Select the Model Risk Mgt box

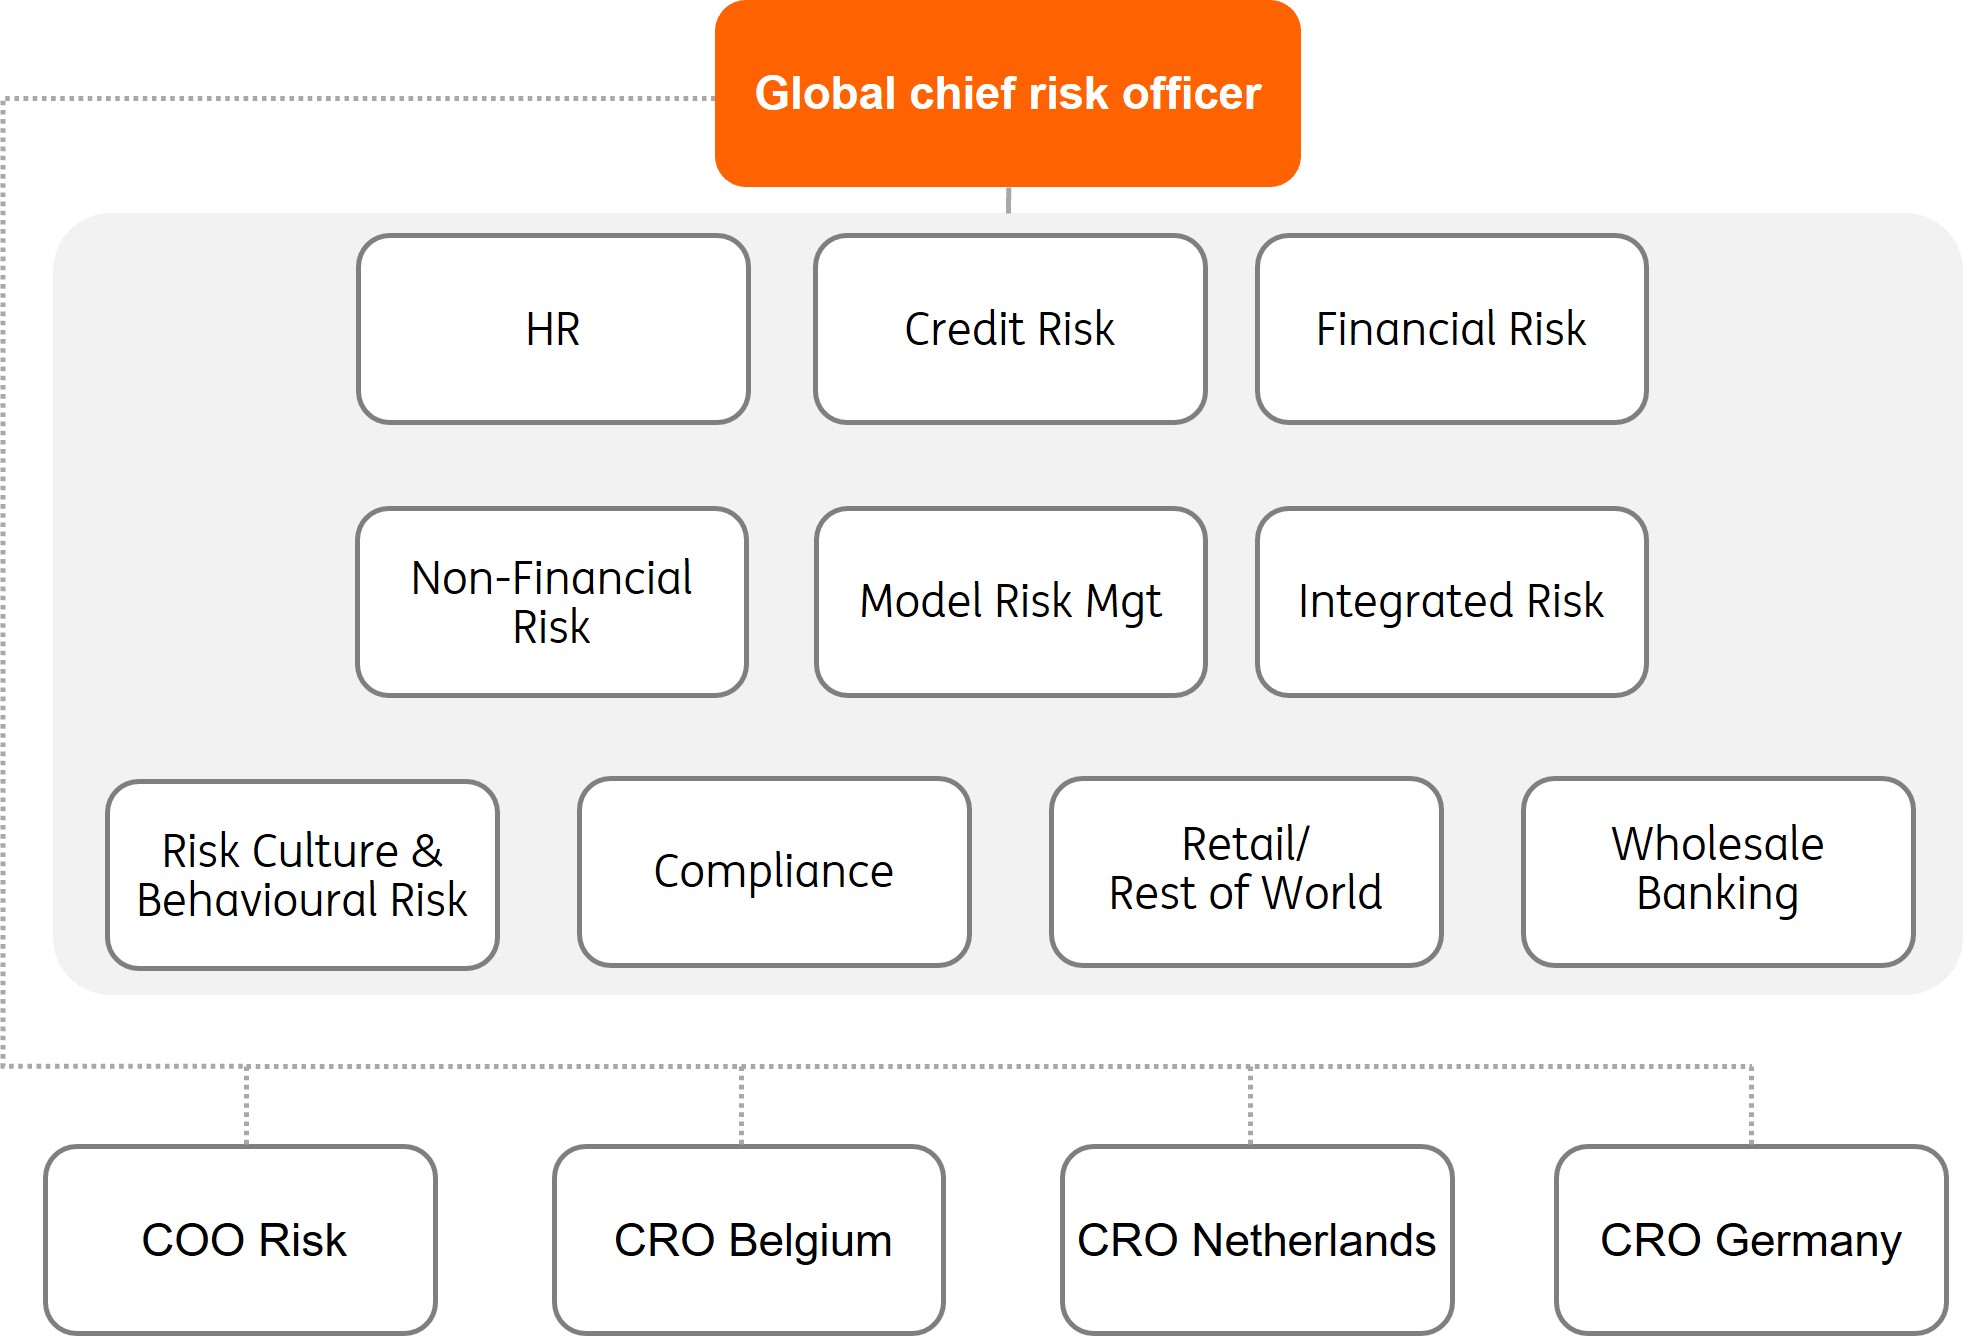click(x=1010, y=602)
